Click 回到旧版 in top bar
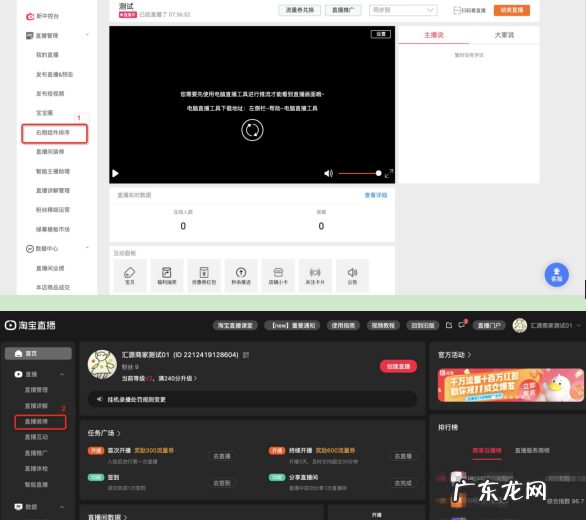586x520 pixels. tap(423, 326)
